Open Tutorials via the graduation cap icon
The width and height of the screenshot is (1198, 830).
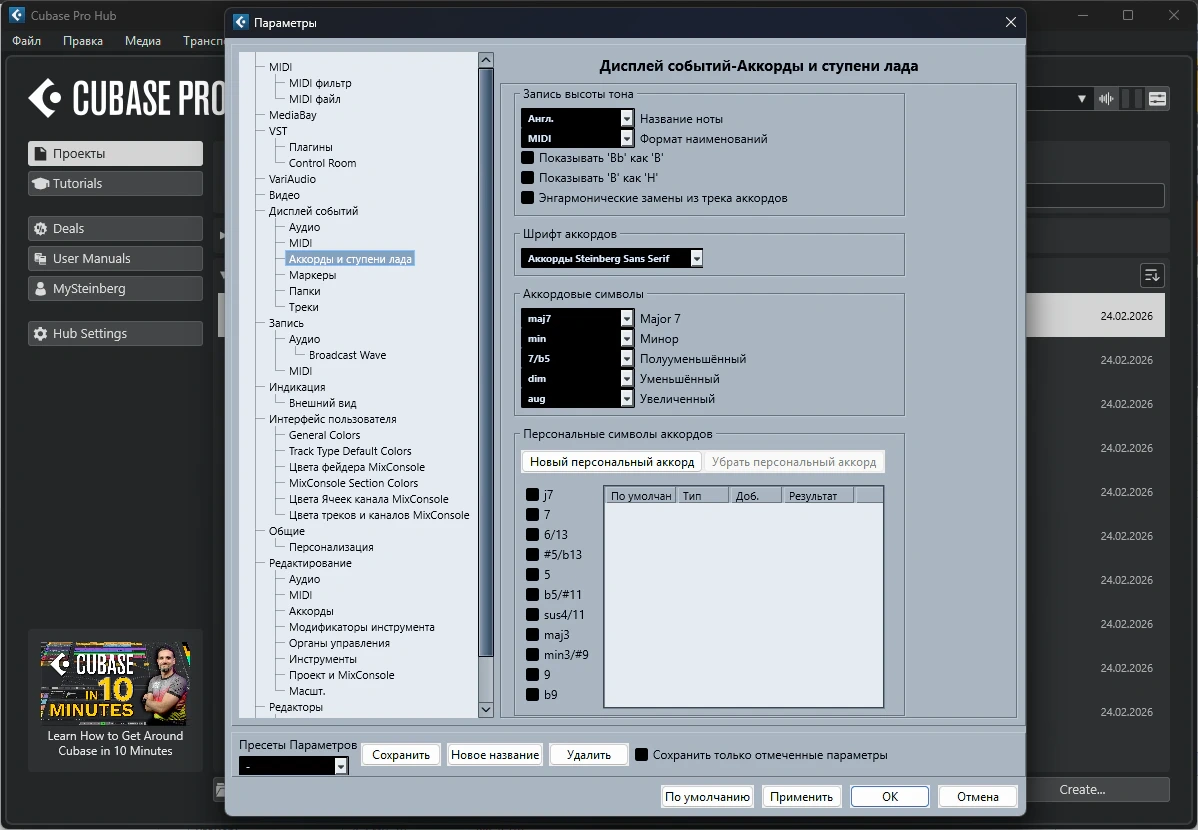point(41,184)
